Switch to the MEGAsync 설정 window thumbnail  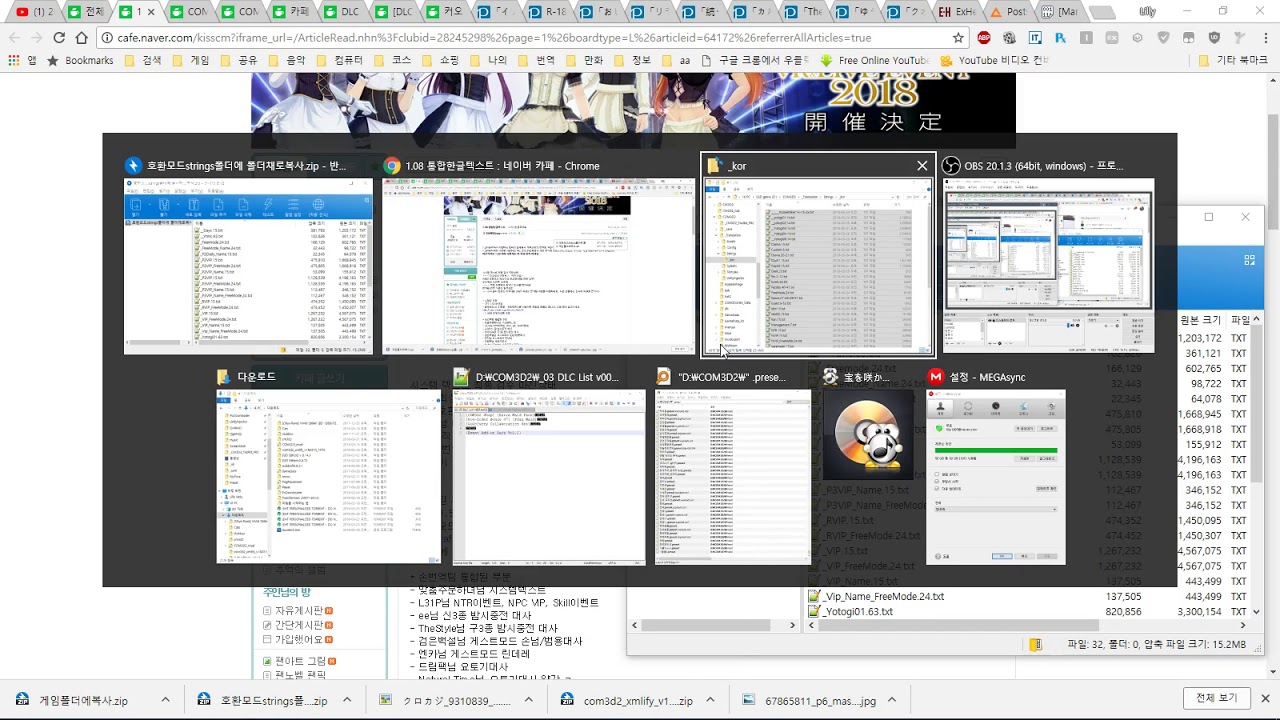pos(996,476)
